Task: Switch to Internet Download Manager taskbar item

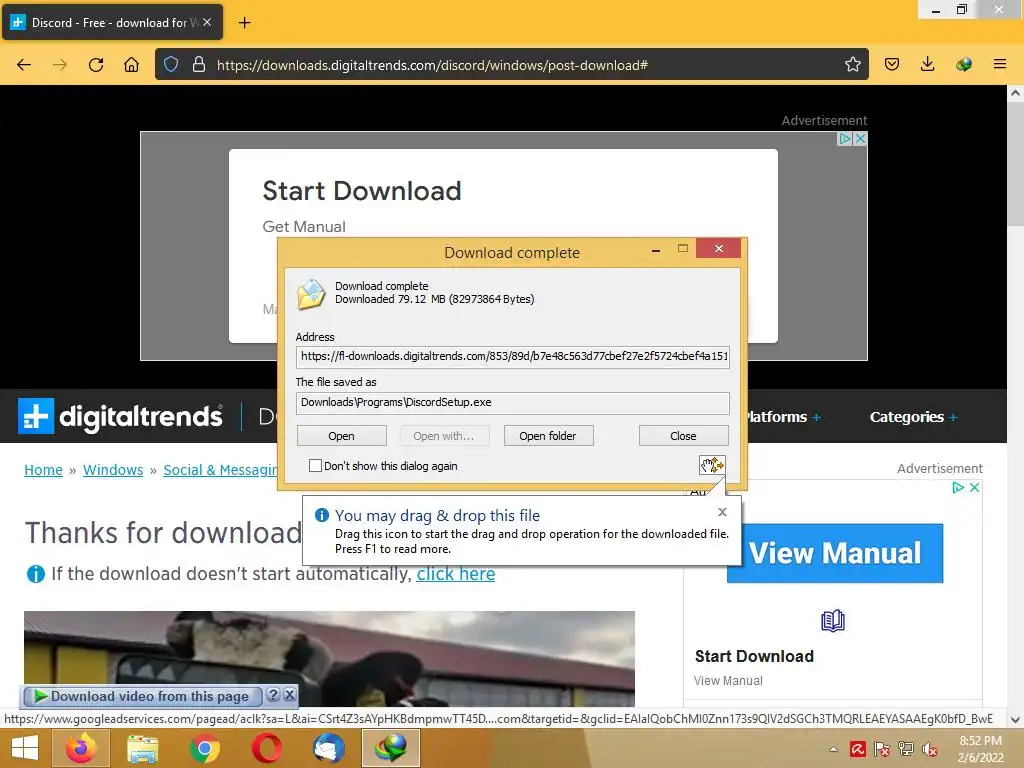Action: tap(391, 748)
